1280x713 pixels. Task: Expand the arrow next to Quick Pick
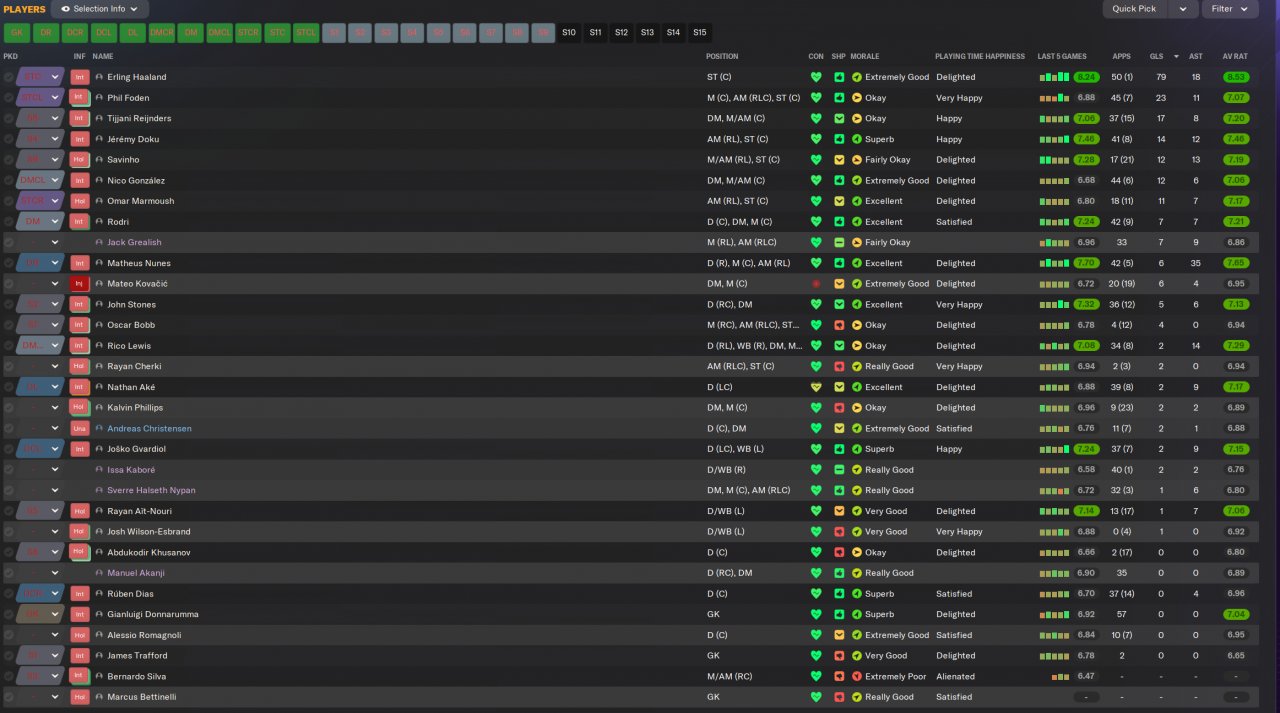(1183, 9)
